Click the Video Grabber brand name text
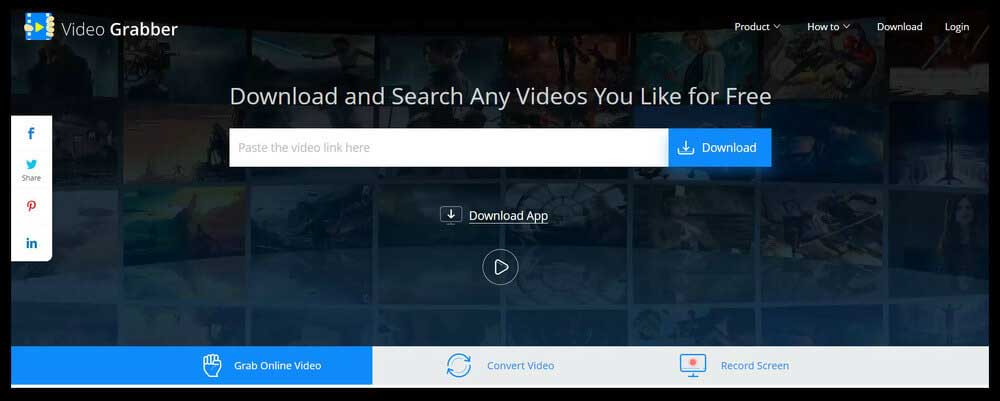This screenshot has width=1000, height=401. point(119,29)
